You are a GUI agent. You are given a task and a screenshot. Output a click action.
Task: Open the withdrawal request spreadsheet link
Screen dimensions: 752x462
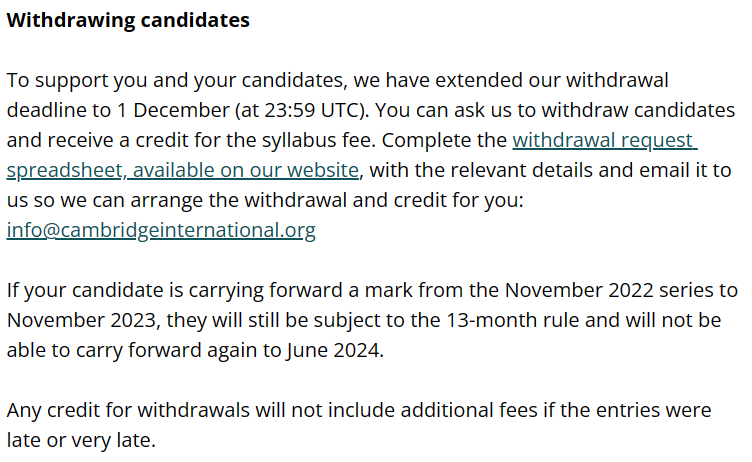604,140
